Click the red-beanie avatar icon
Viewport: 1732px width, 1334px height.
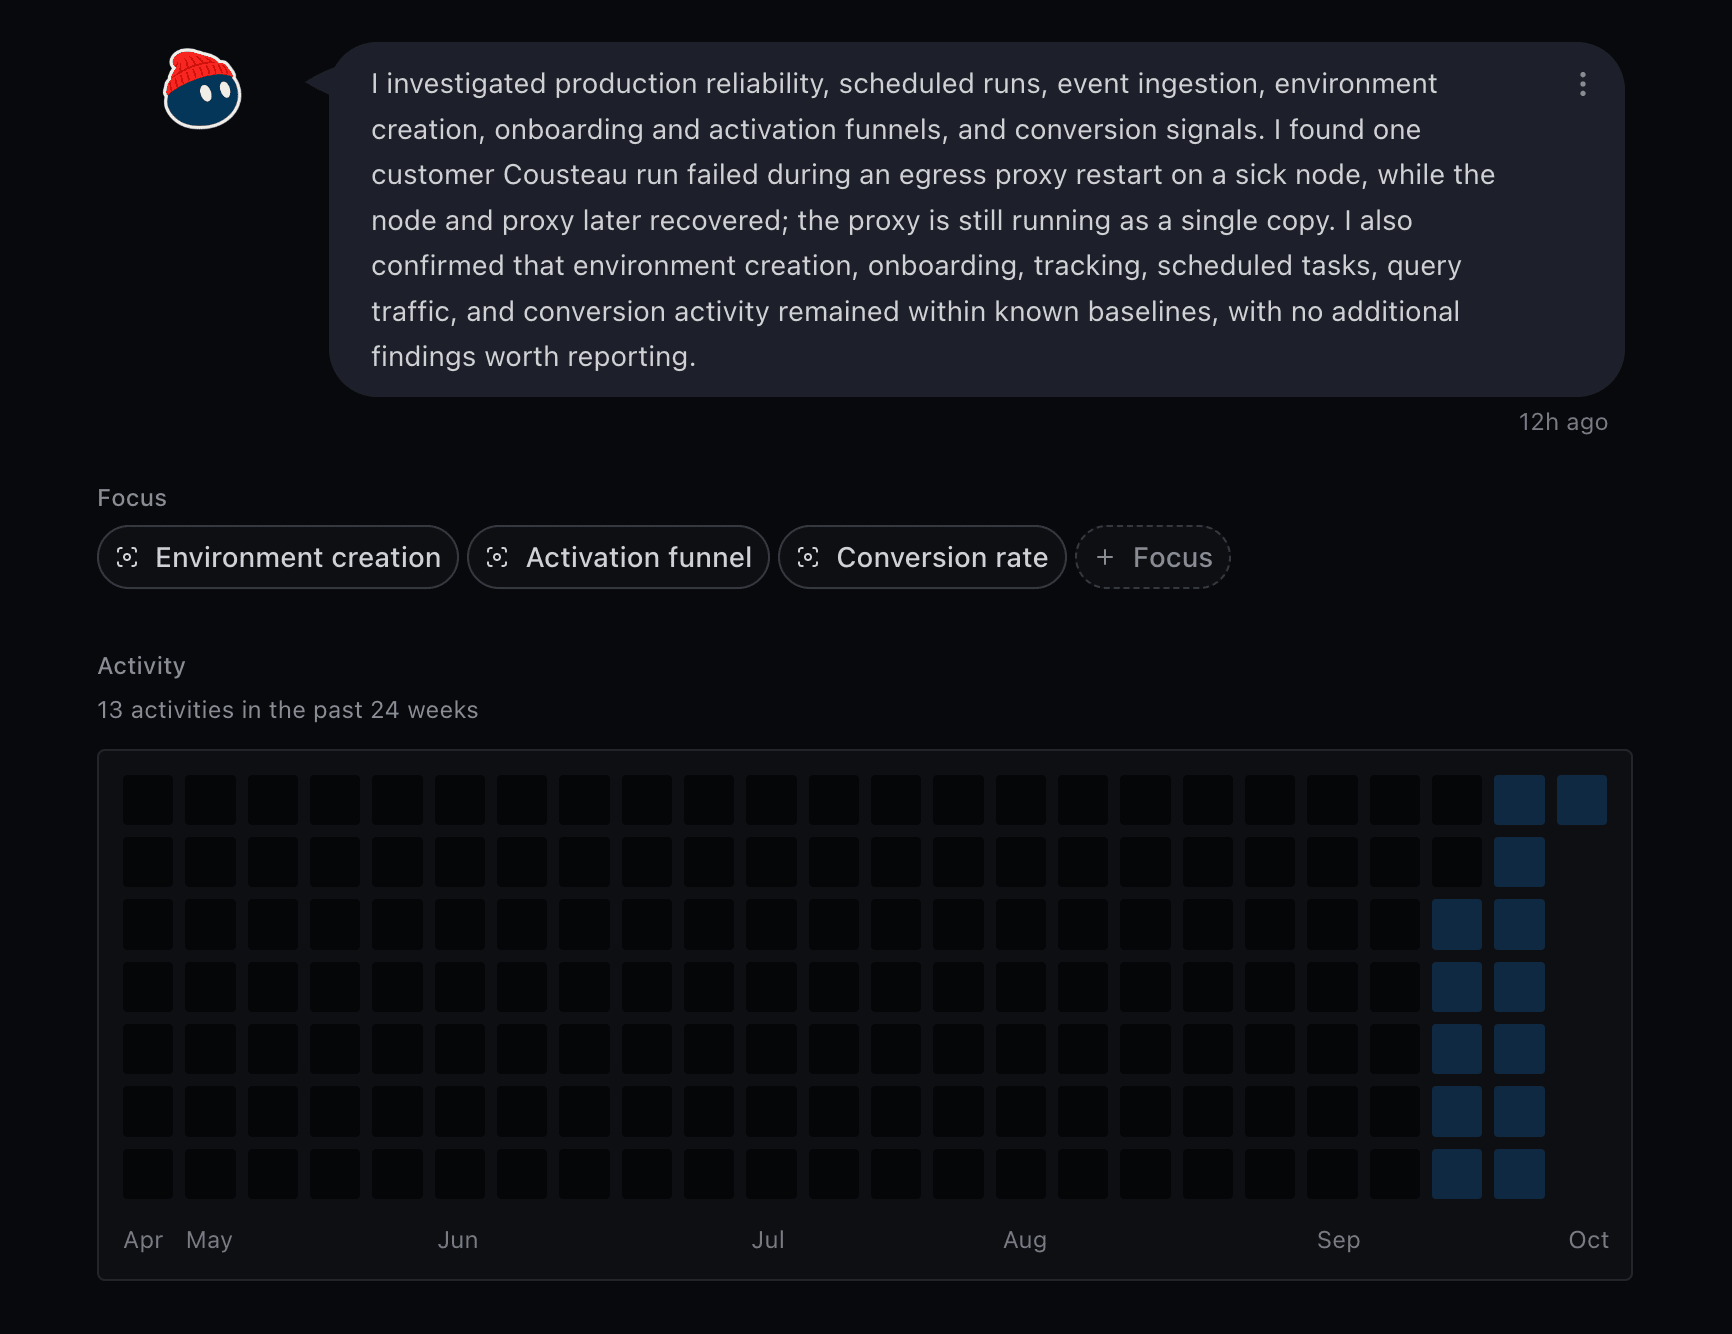tap(202, 89)
